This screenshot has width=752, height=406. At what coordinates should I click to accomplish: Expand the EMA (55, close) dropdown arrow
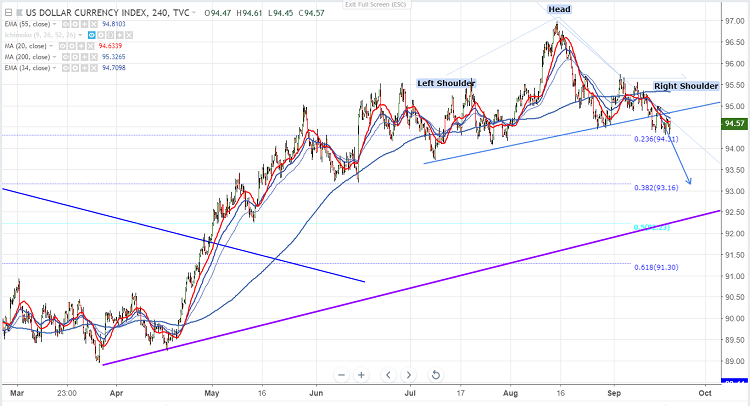(54, 24)
